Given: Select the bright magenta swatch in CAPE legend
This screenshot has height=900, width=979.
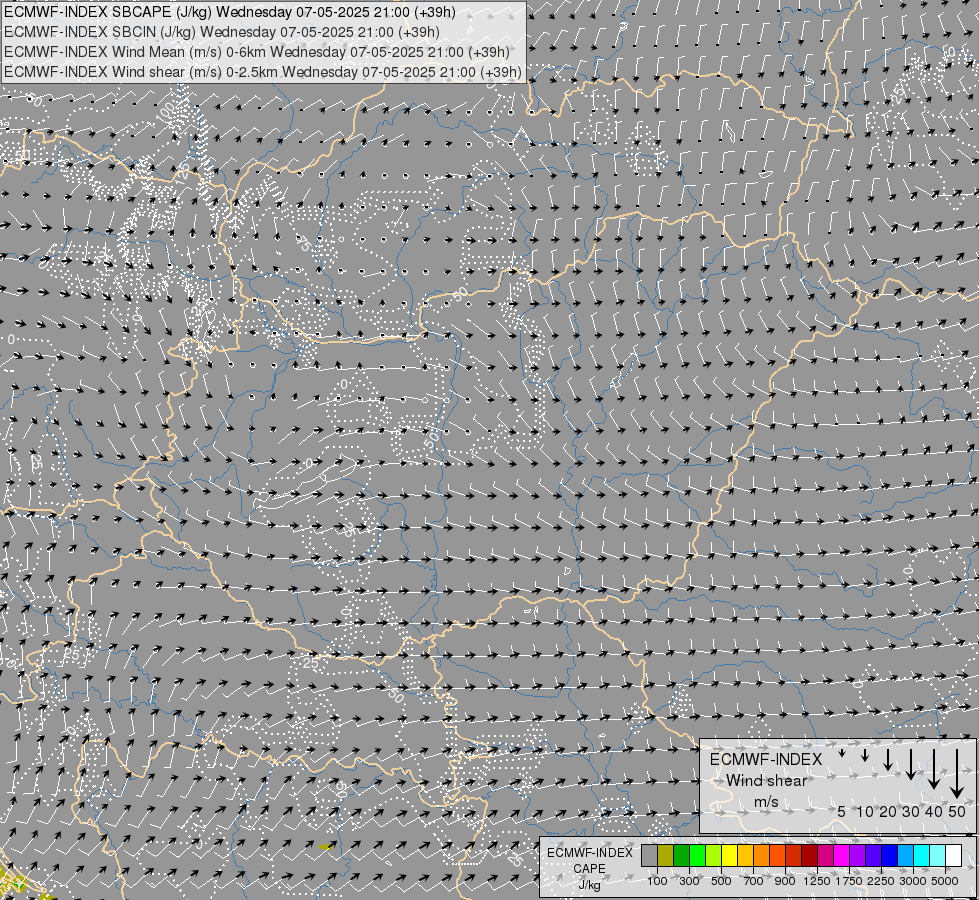Looking at the screenshot, I should point(842,856).
